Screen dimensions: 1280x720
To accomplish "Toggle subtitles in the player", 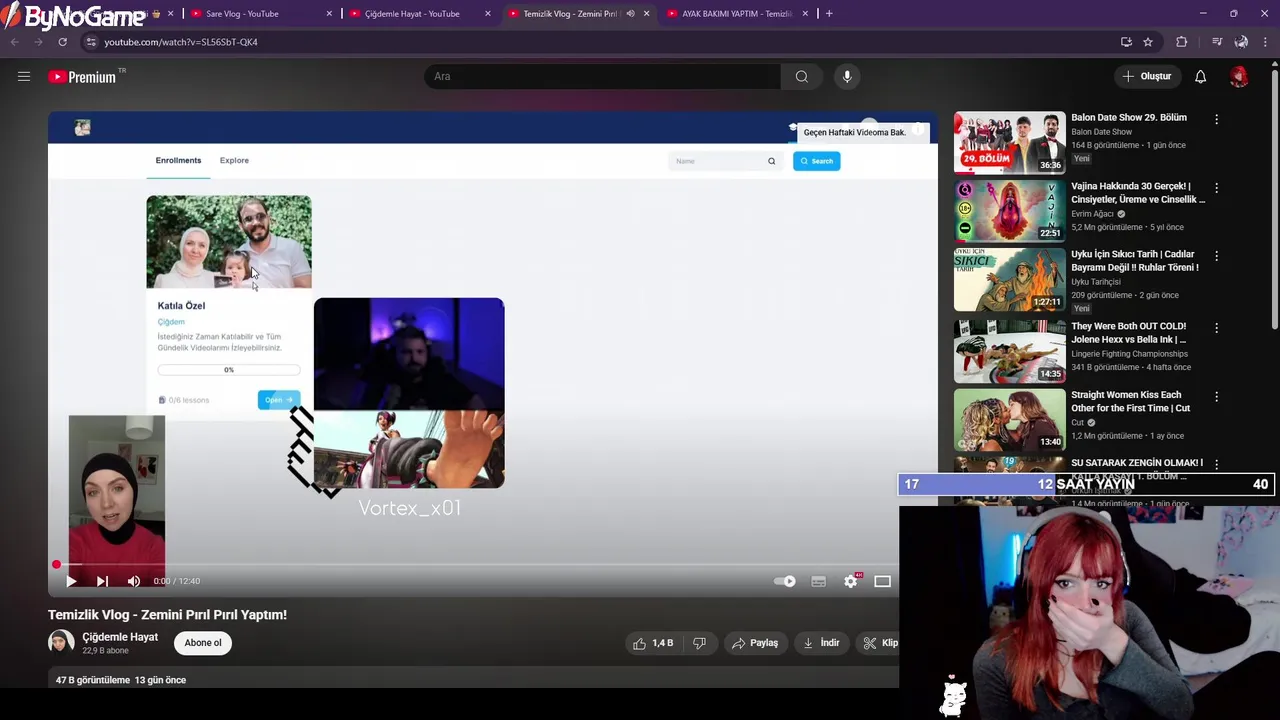I will [x=818, y=581].
